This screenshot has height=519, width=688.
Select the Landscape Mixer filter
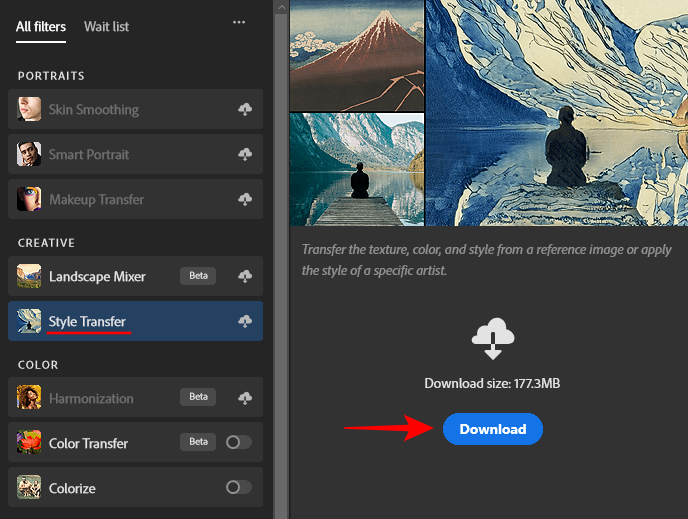click(136, 276)
